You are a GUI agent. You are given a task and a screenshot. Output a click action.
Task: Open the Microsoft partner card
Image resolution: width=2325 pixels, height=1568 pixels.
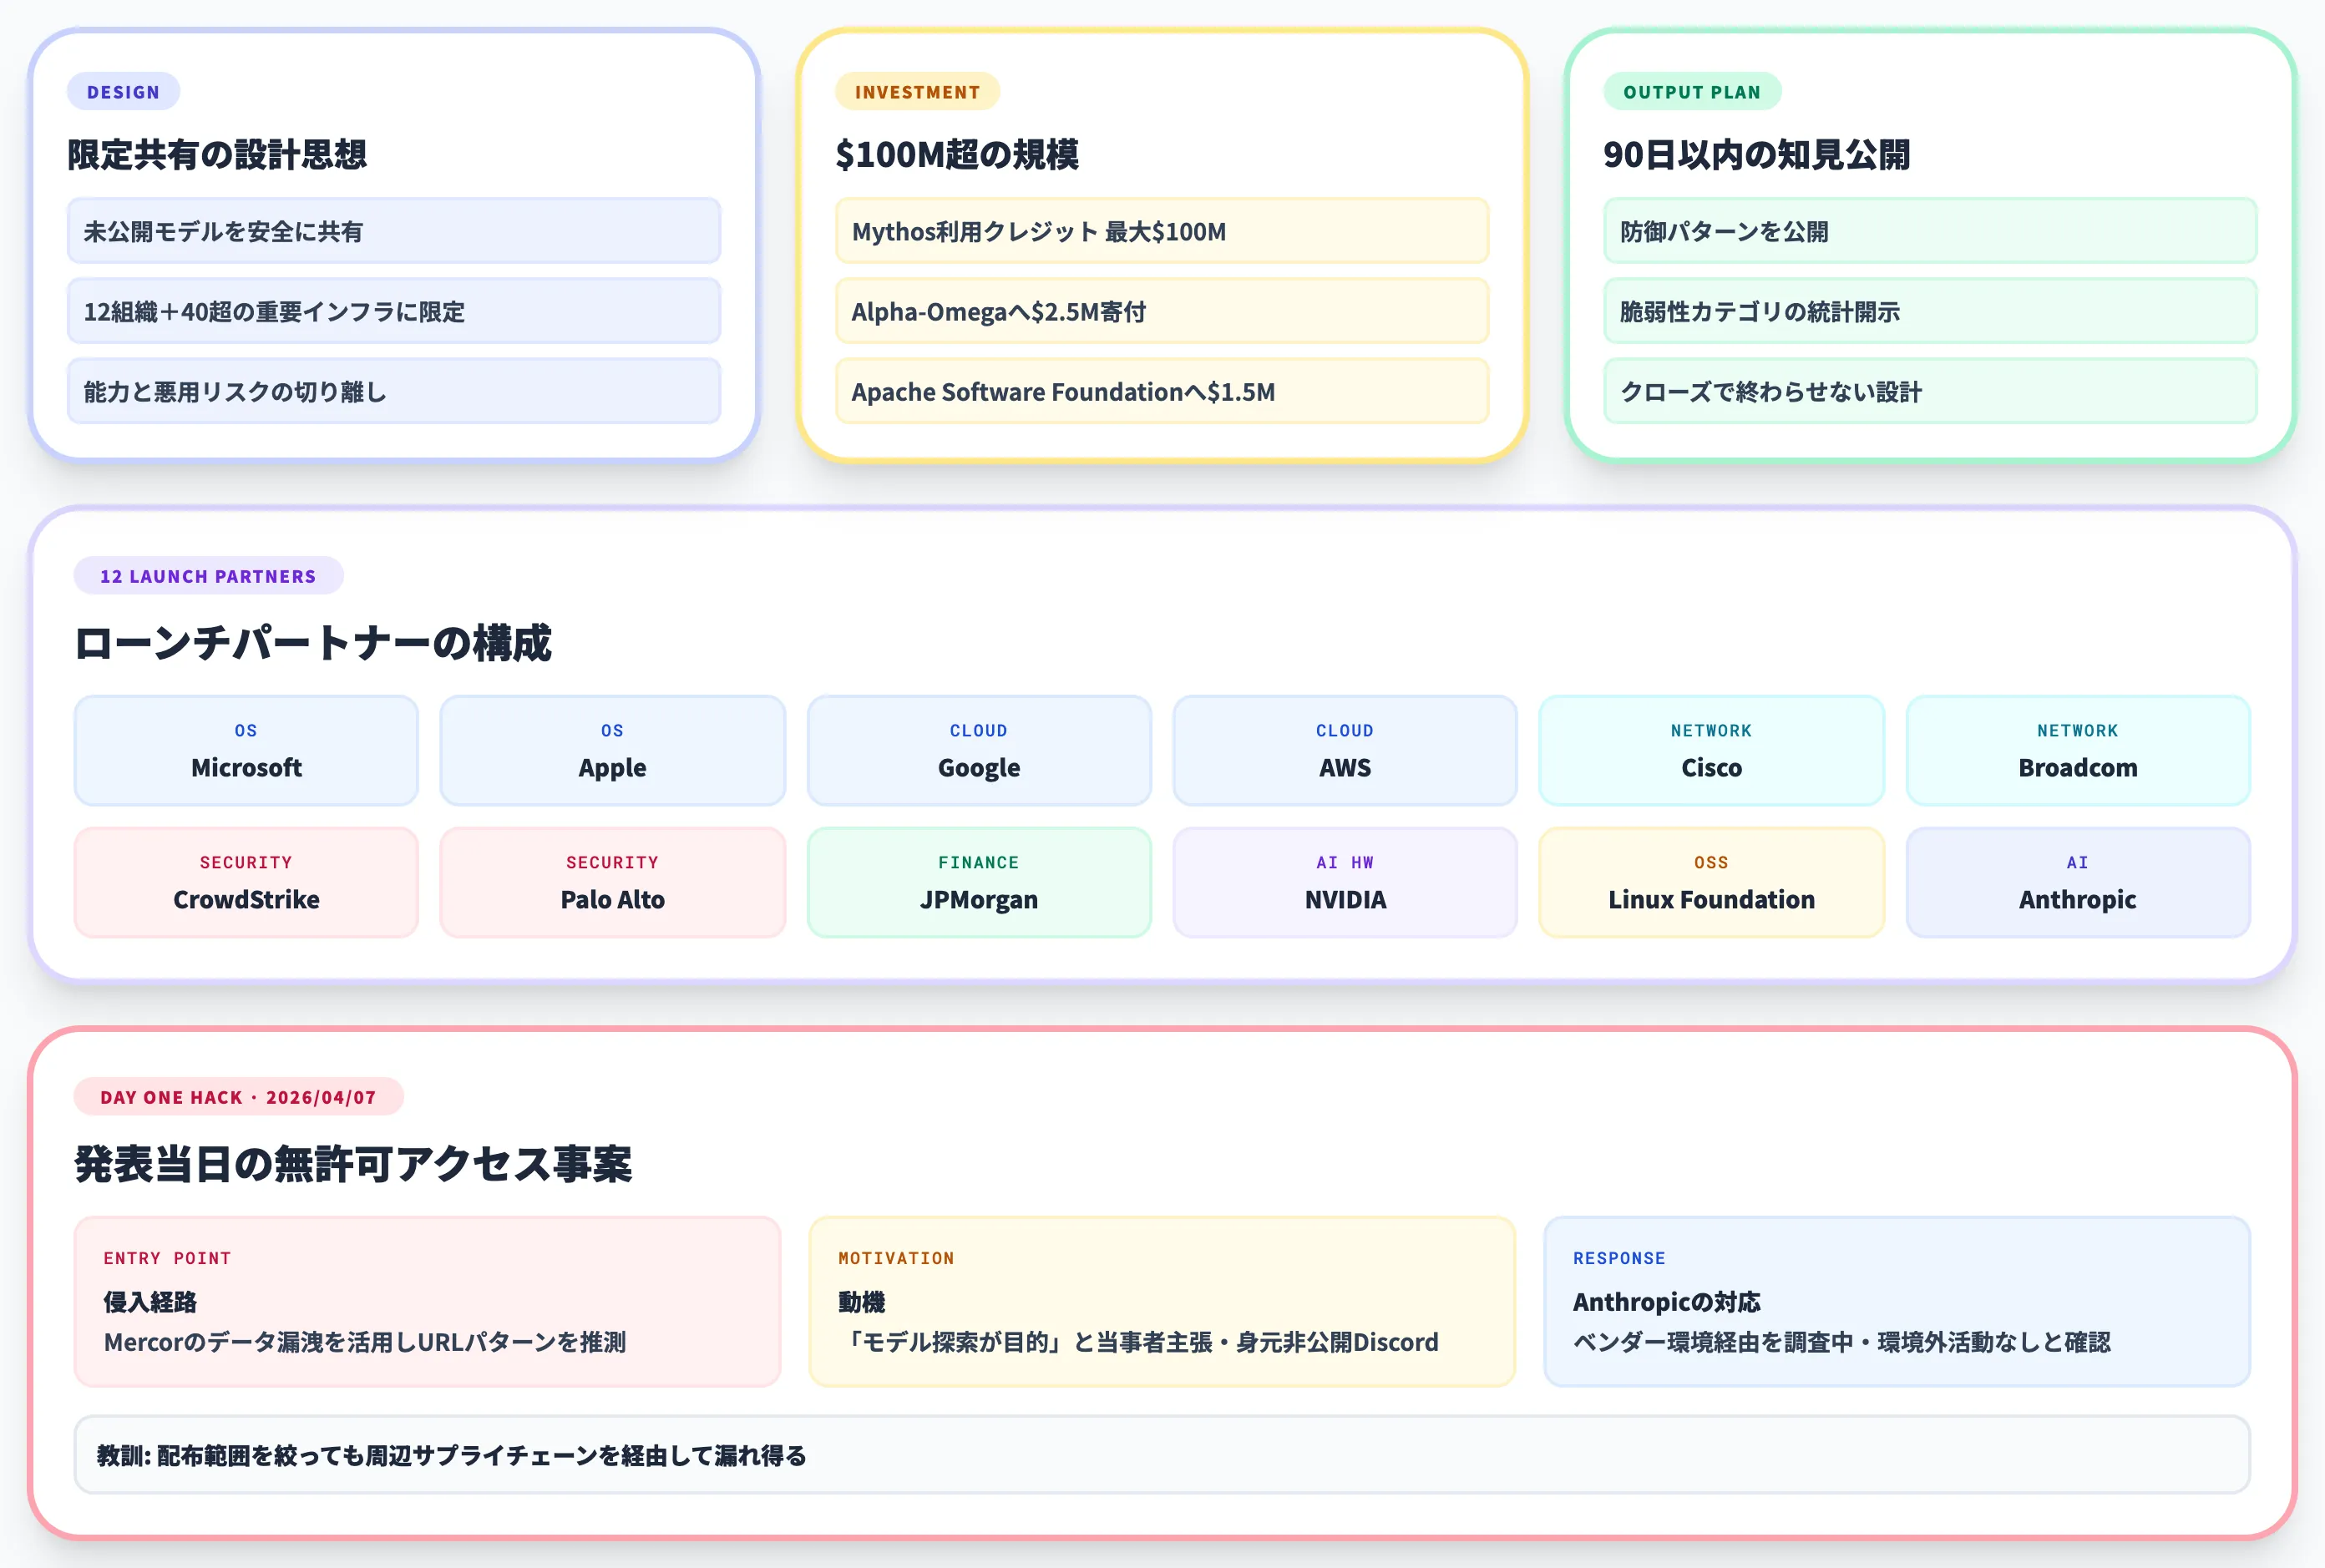coord(246,750)
